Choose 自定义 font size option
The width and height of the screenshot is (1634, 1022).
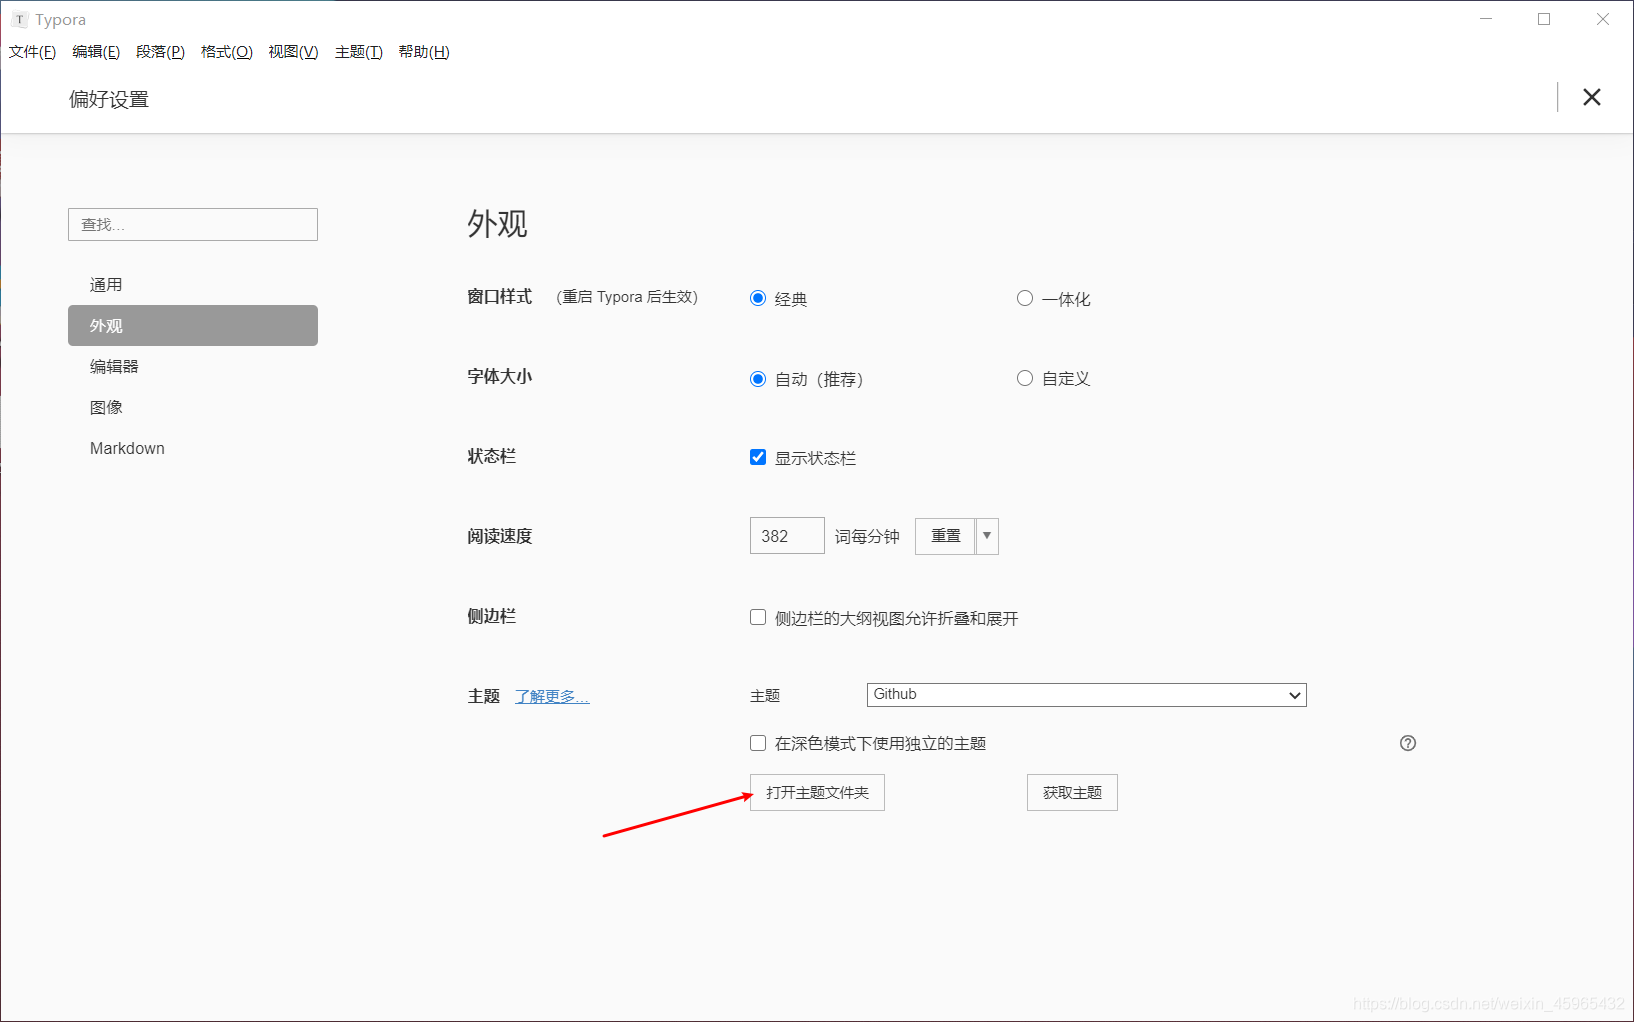tap(1025, 378)
